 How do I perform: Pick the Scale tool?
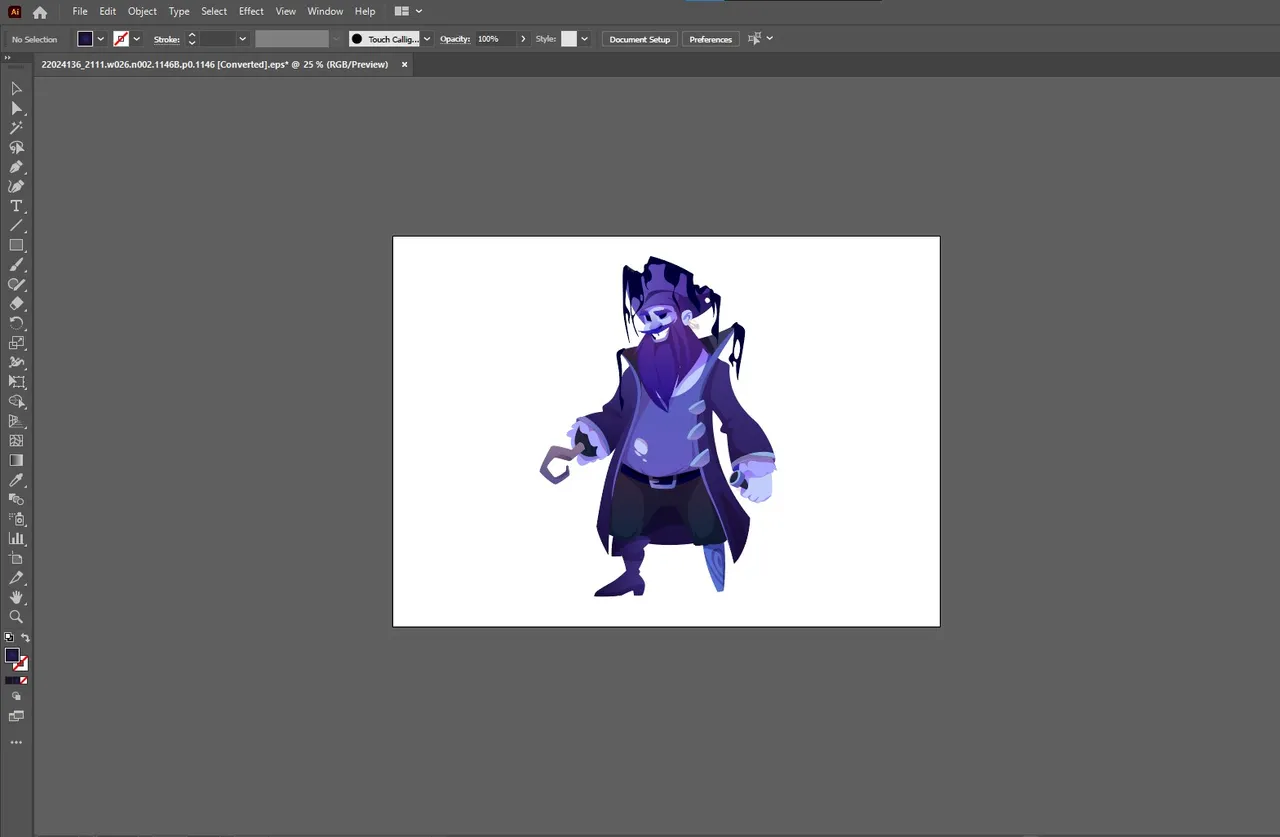point(16,343)
